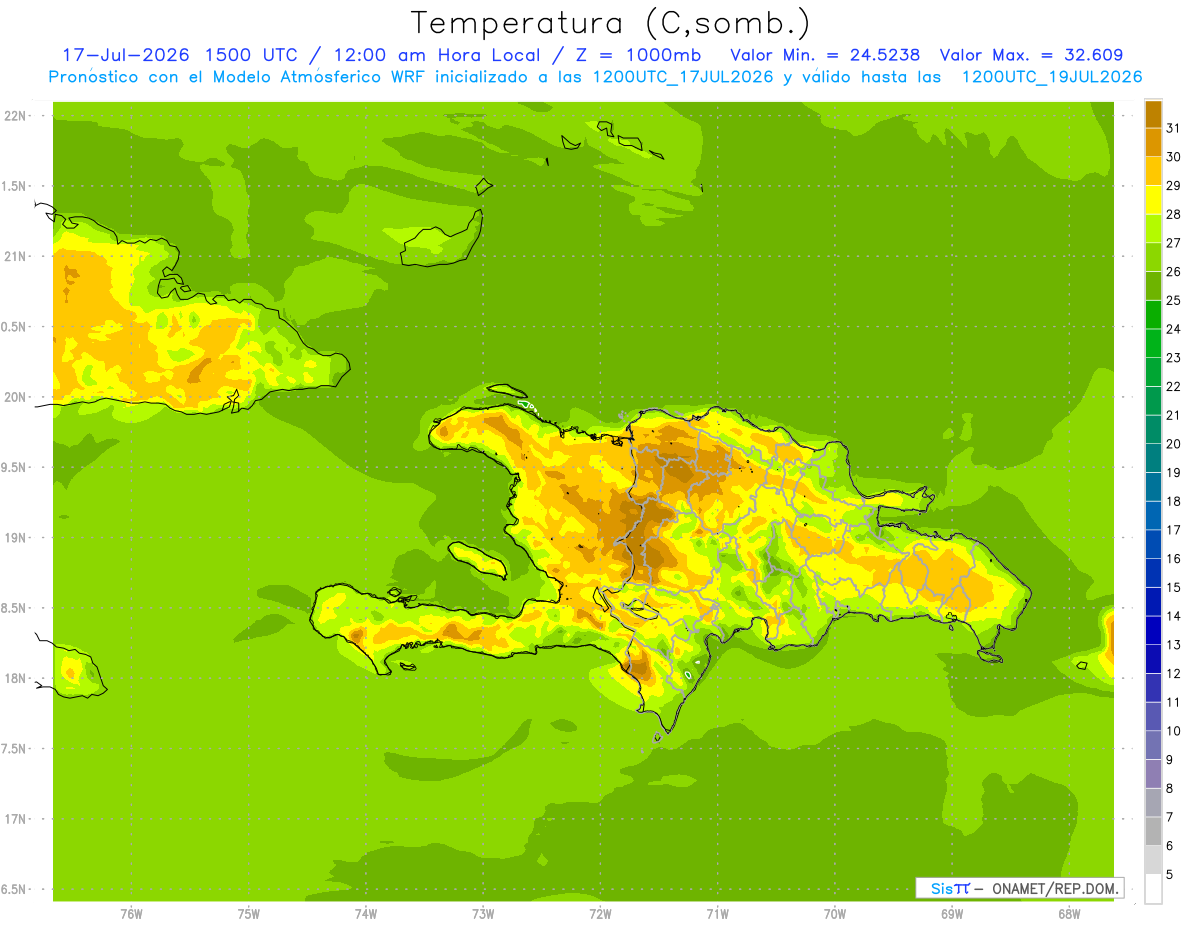Click the legend value 29
This screenshot has width=1200, height=927.
(x=1174, y=186)
